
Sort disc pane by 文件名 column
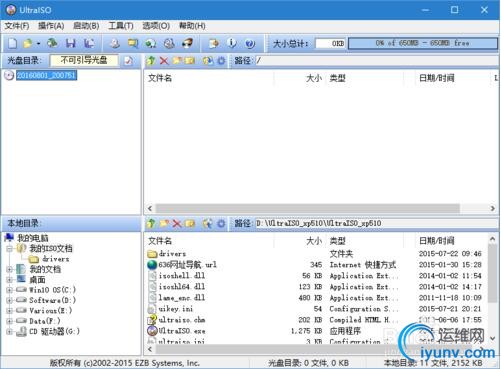tap(160, 78)
